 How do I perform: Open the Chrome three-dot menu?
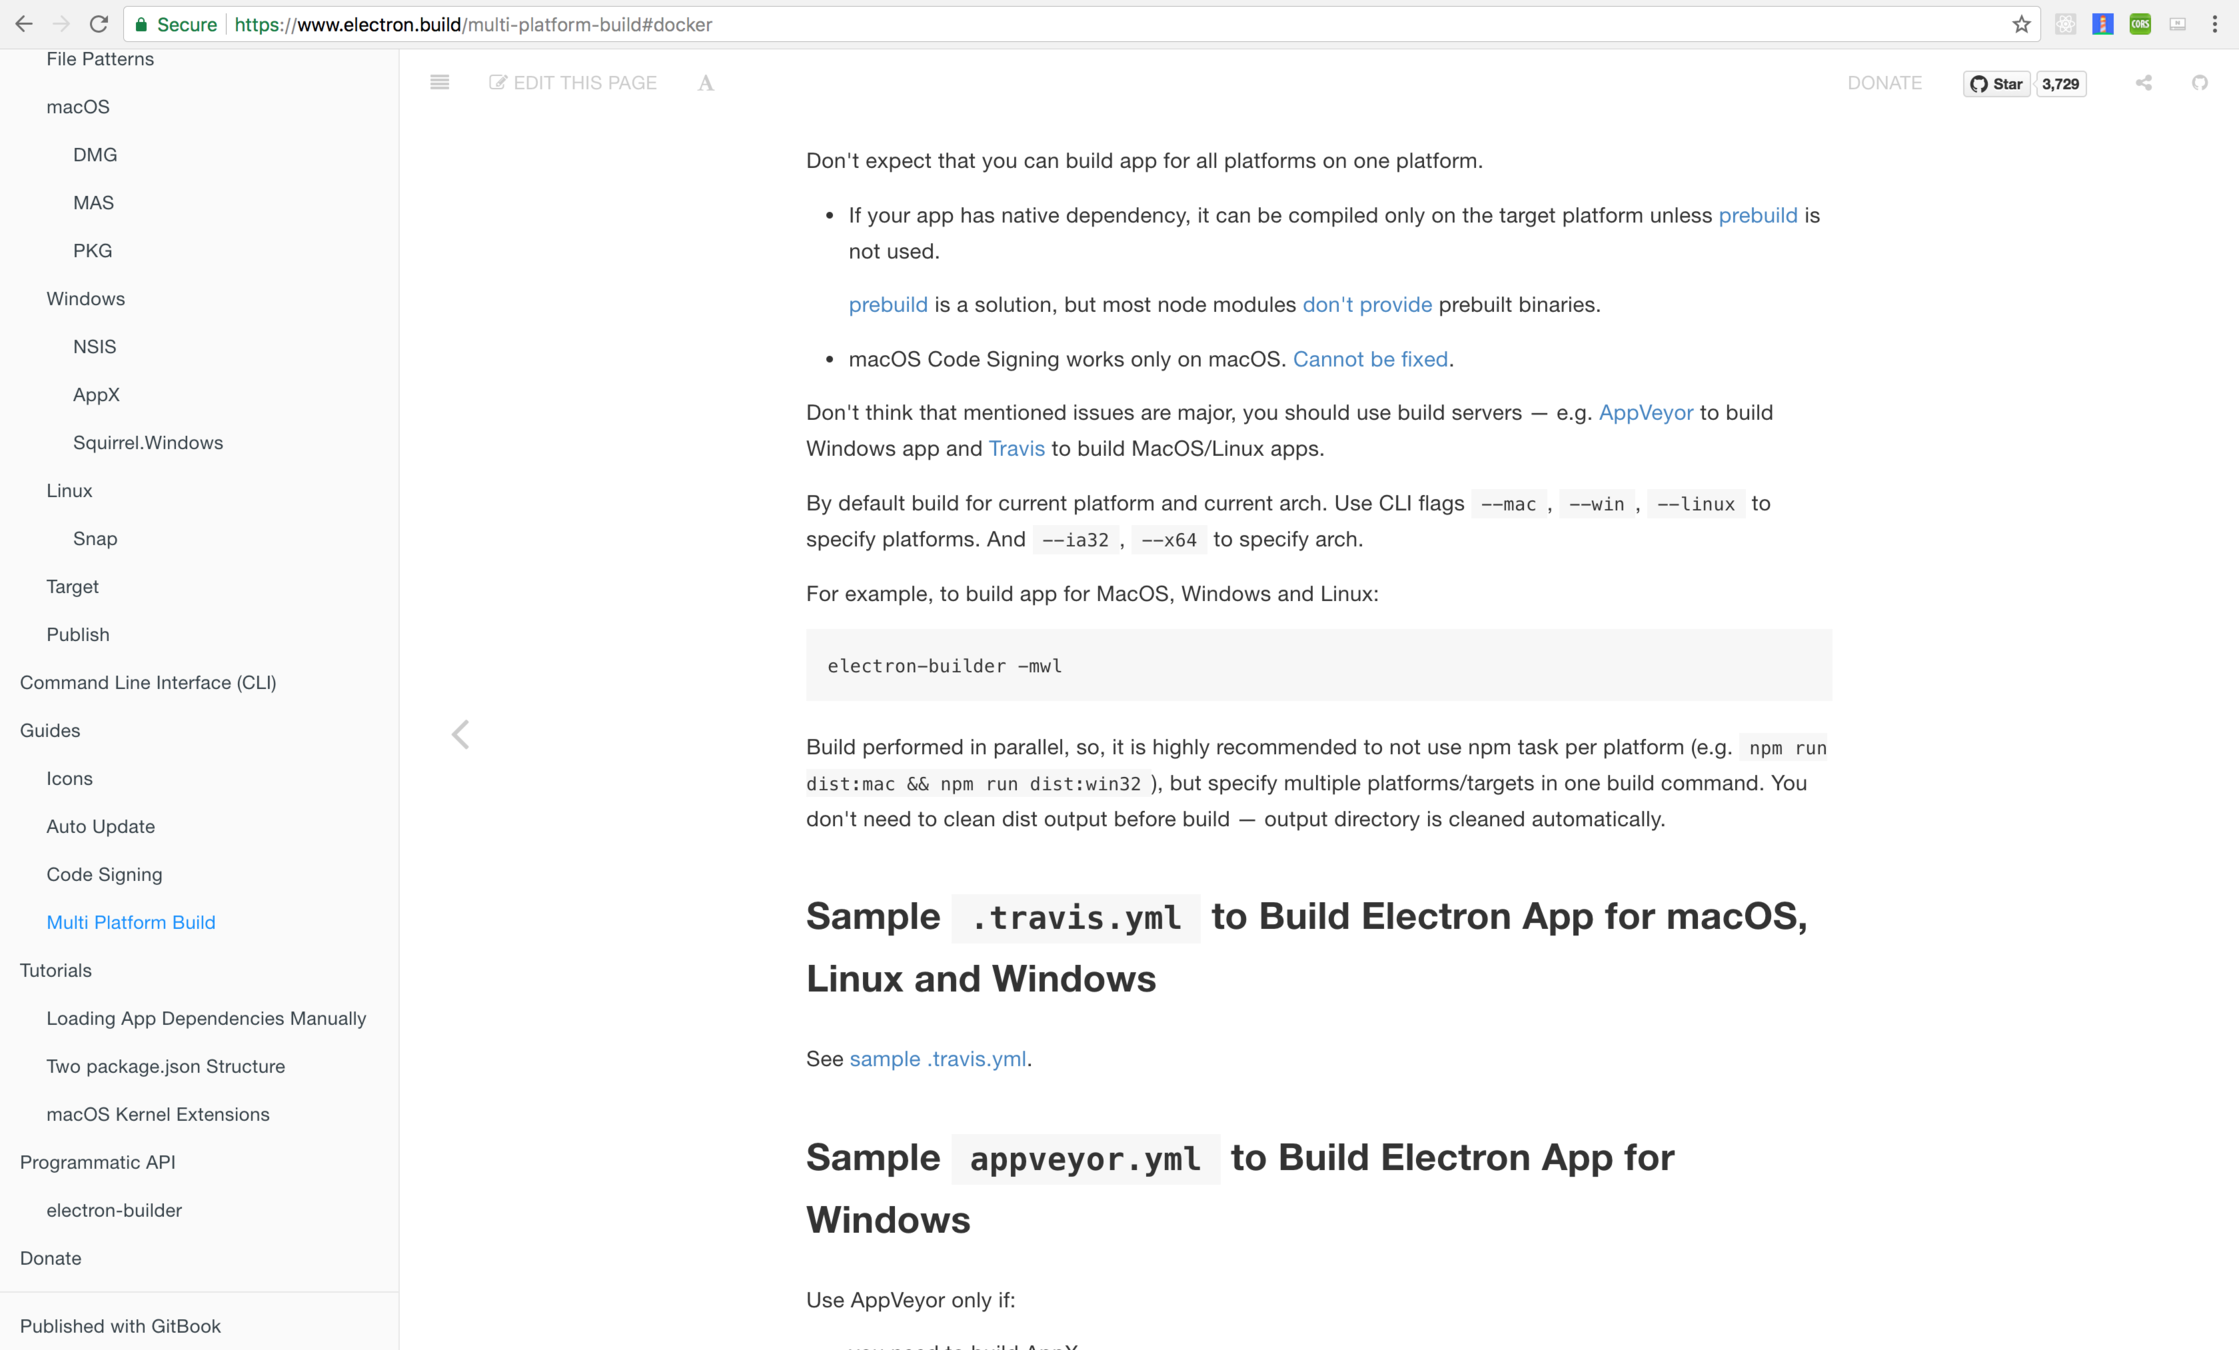coord(2215,24)
